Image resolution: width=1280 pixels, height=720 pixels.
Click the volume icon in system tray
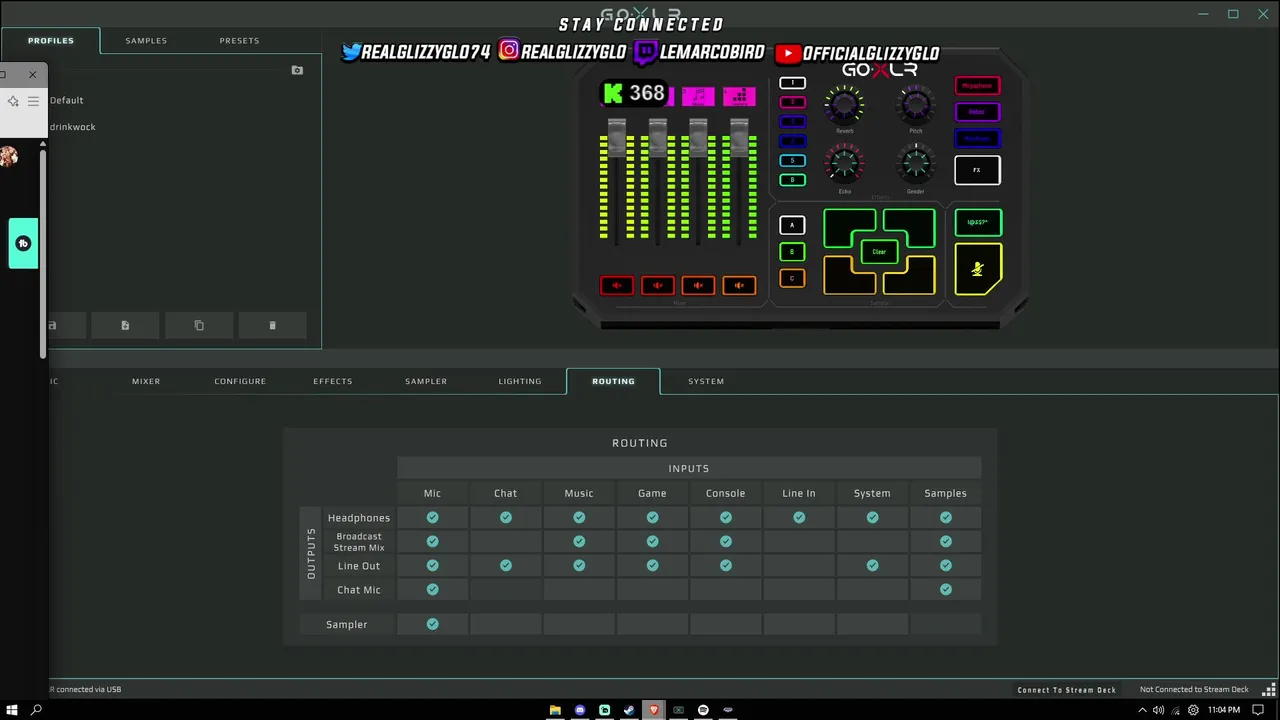[1159, 710]
